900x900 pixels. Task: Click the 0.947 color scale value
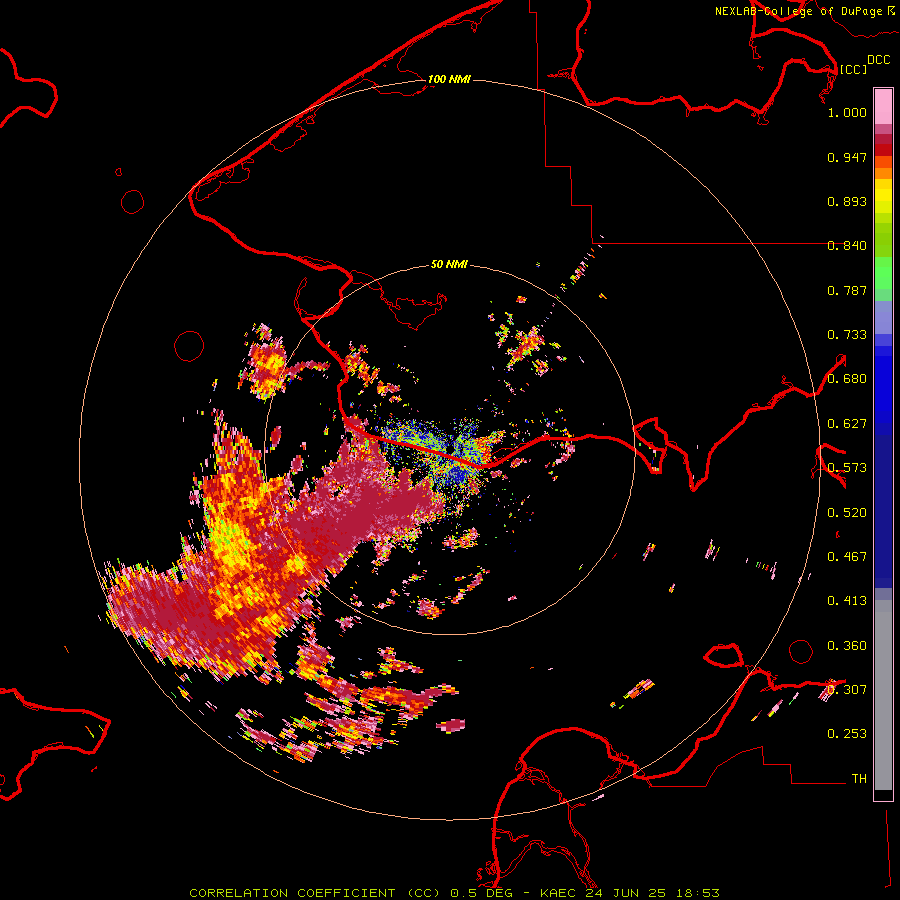click(x=847, y=157)
